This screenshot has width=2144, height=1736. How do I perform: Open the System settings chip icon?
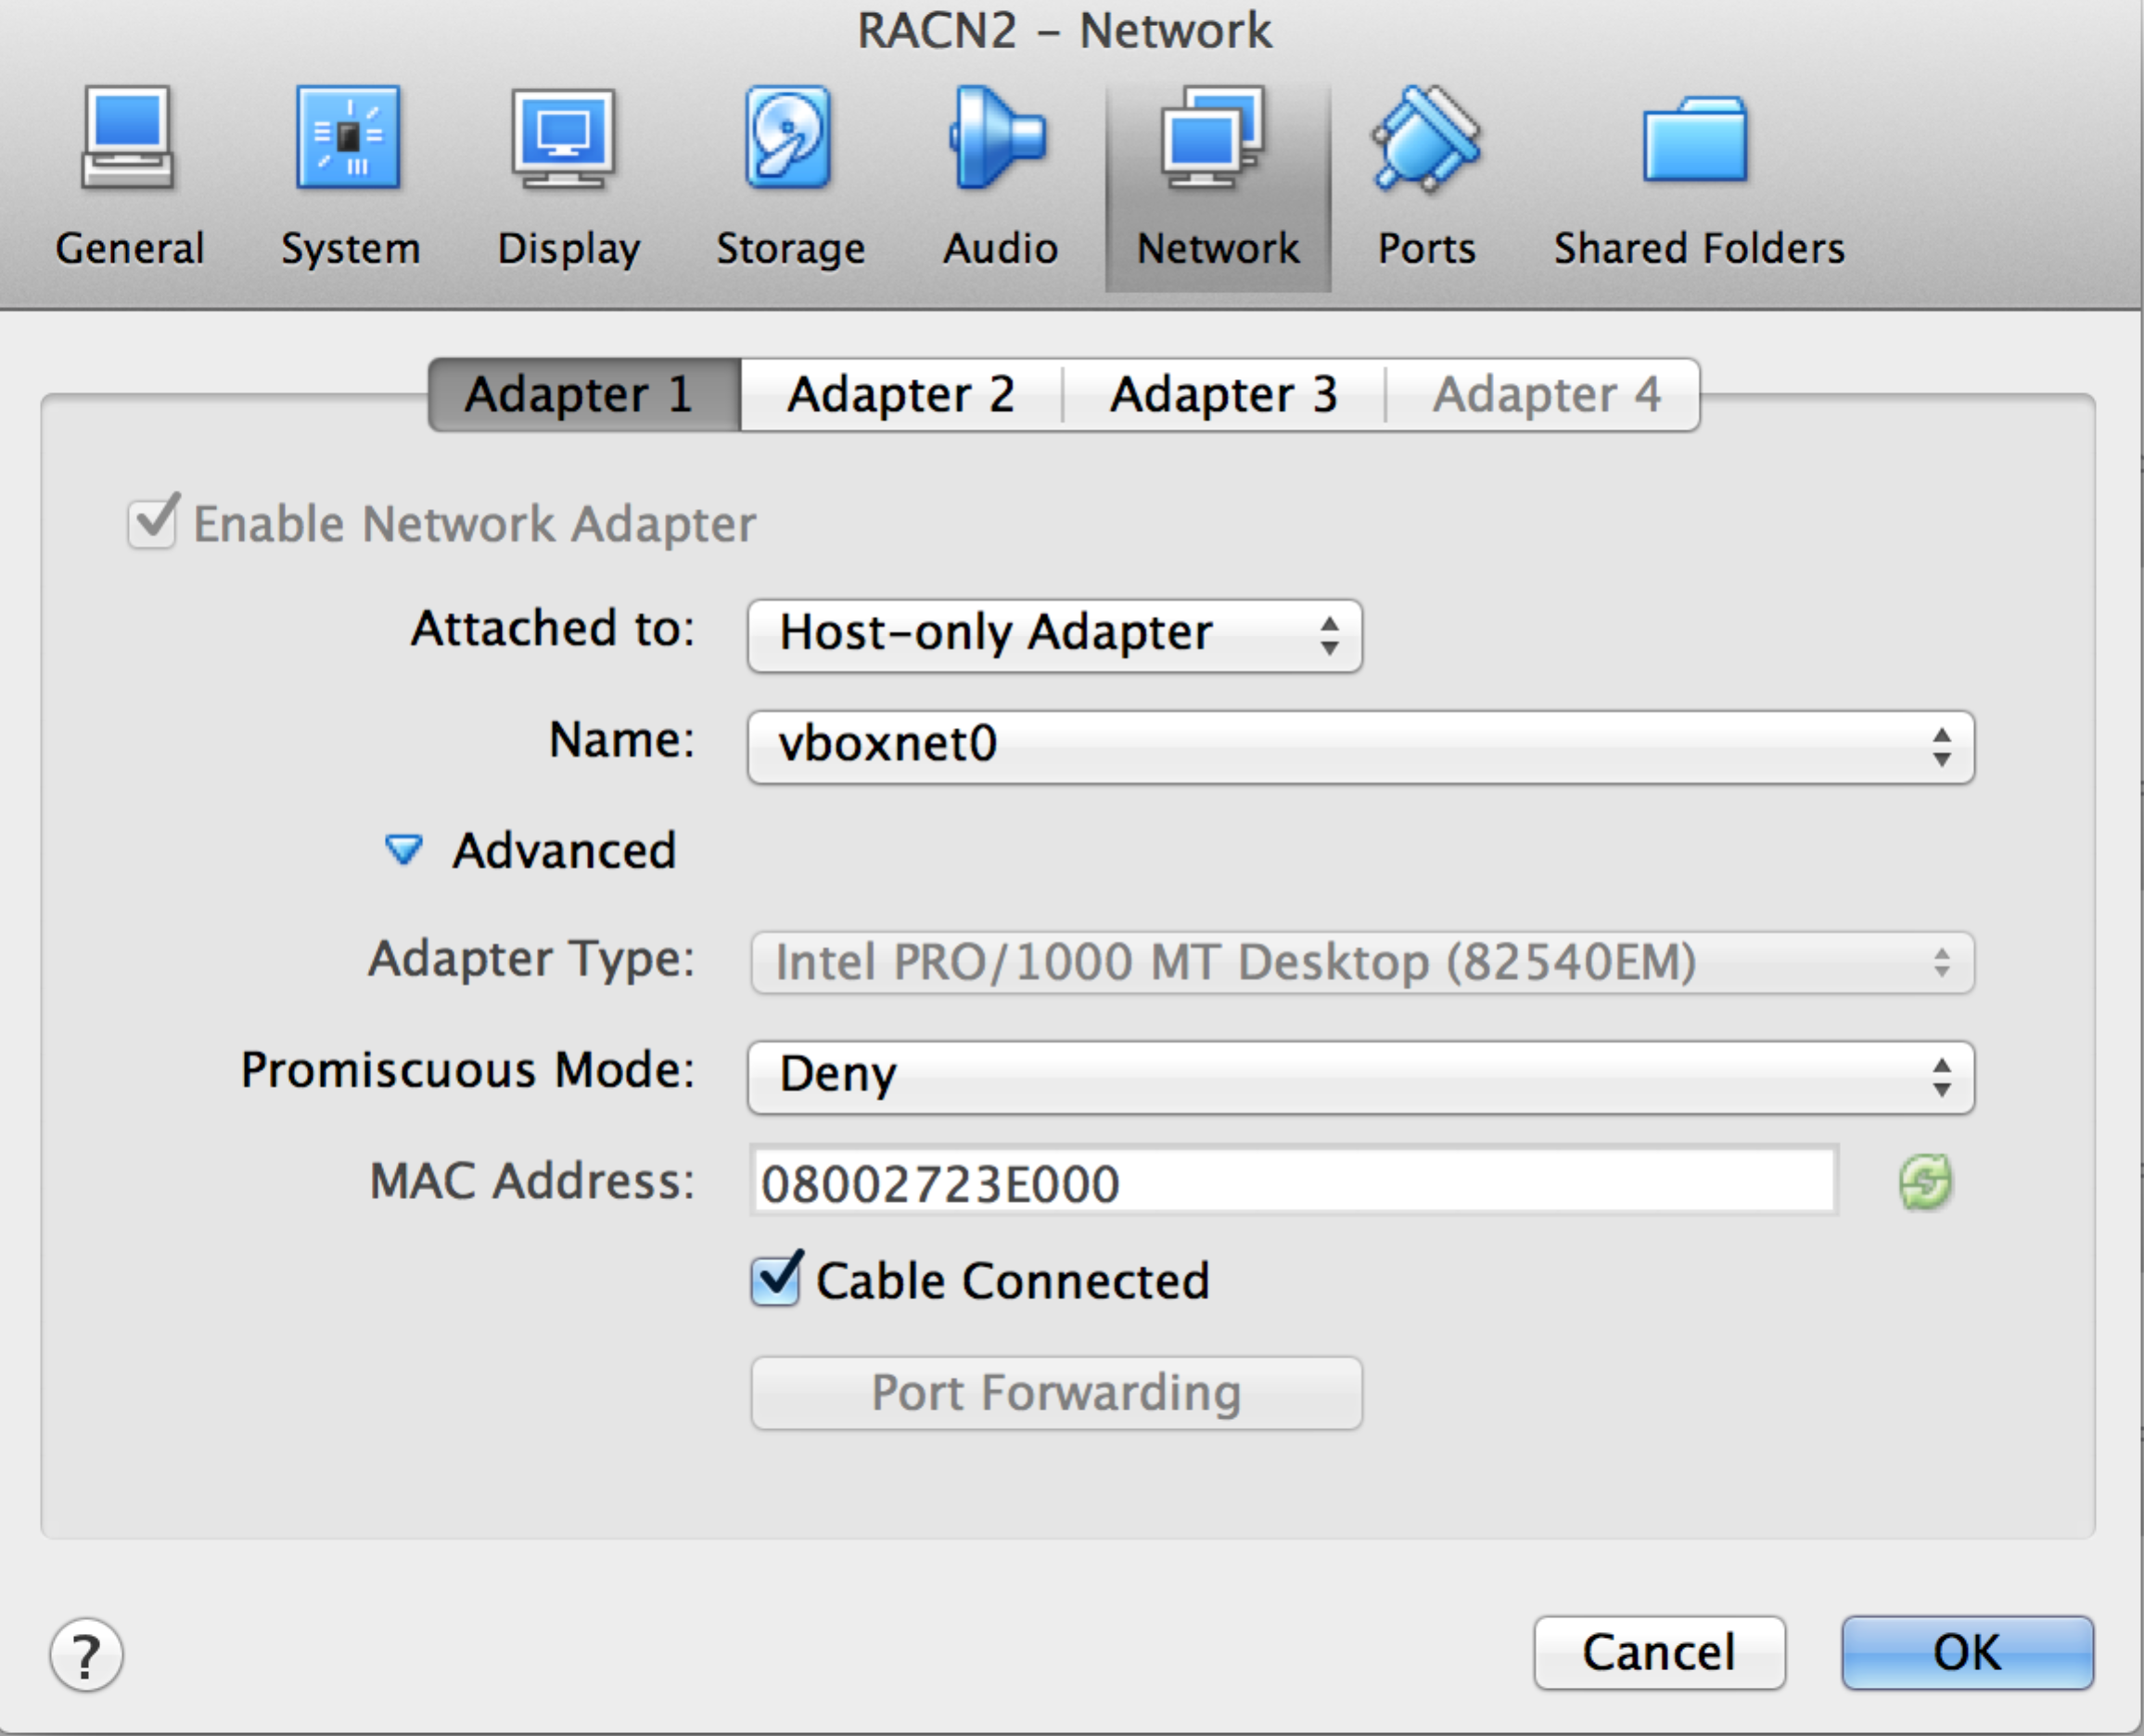[x=348, y=138]
